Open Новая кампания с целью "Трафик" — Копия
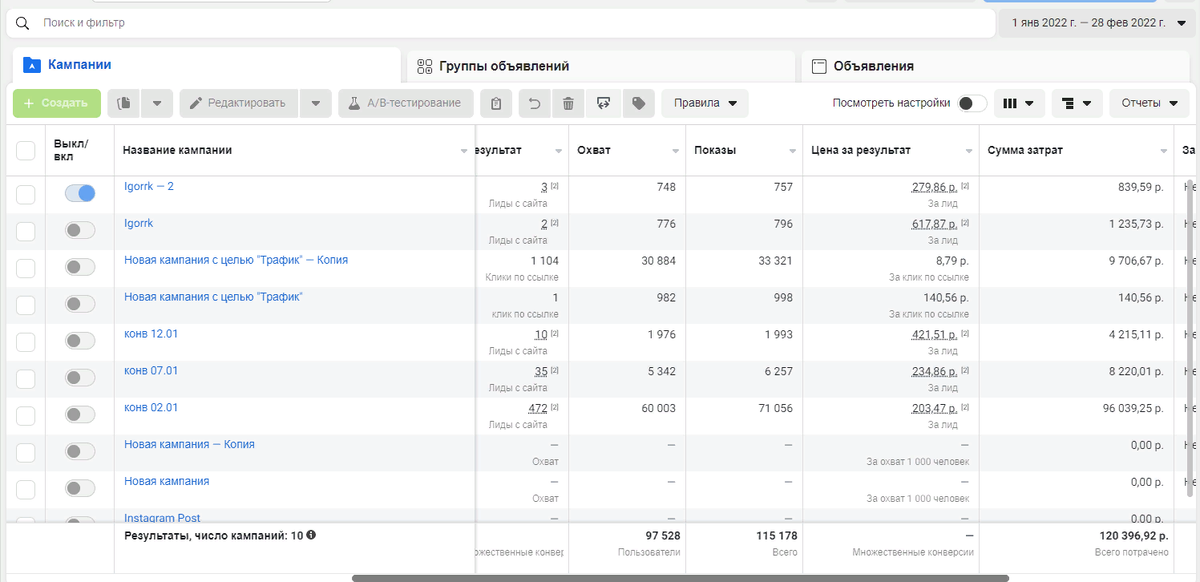 point(236,260)
